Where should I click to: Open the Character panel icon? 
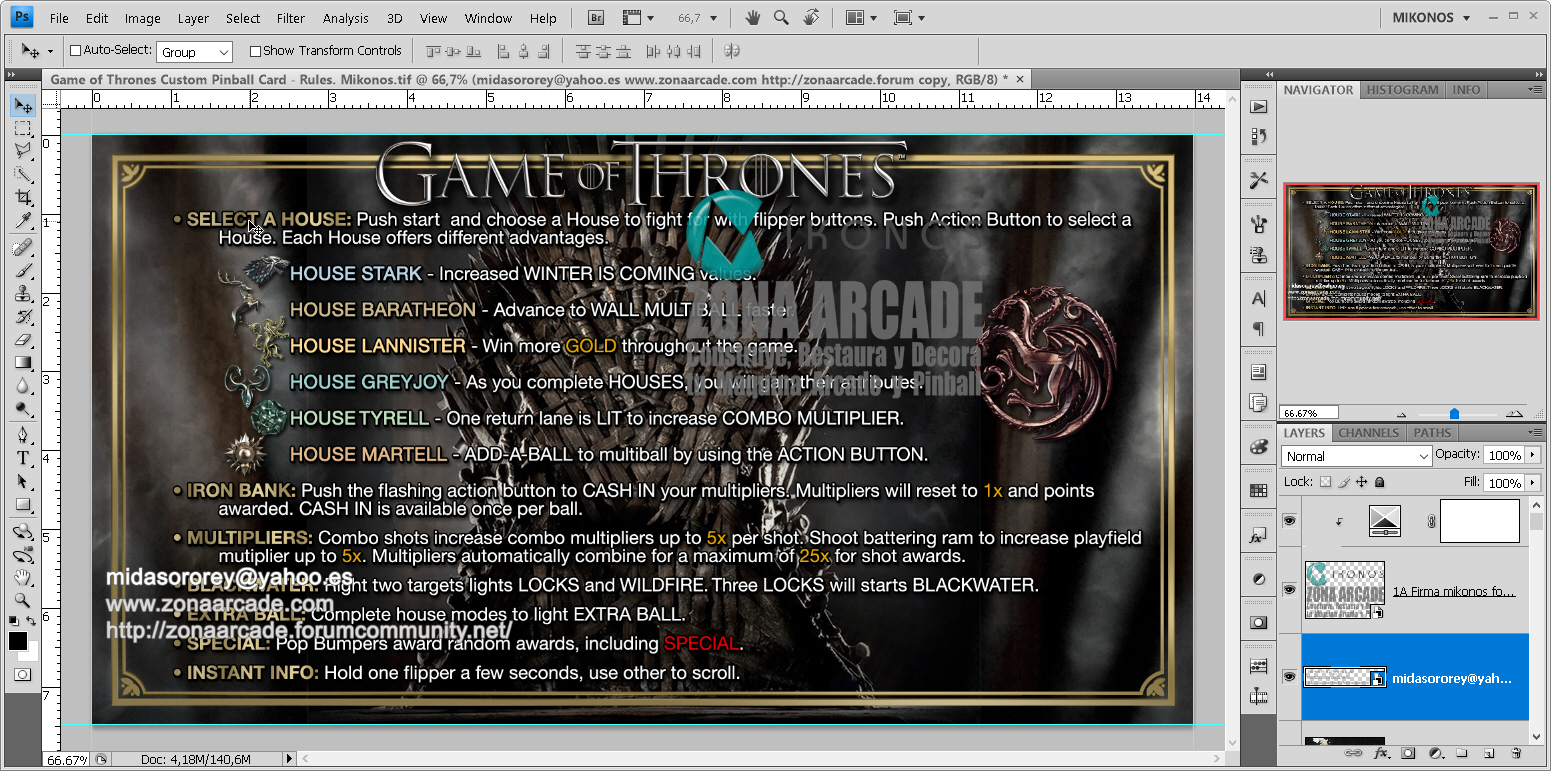tap(1259, 298)
